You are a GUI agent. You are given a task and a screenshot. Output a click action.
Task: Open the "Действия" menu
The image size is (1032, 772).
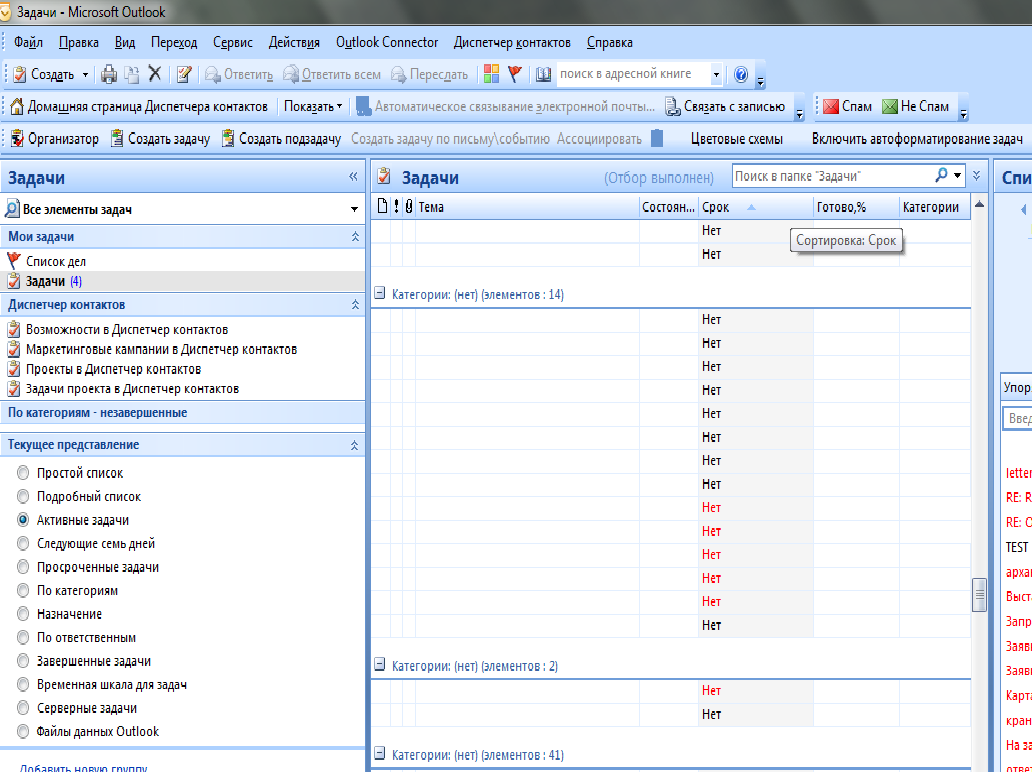coord(295,42)
